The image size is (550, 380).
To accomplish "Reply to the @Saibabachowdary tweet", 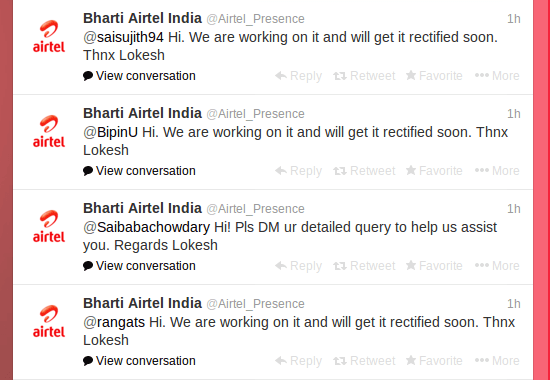I will tap(299, 266).
